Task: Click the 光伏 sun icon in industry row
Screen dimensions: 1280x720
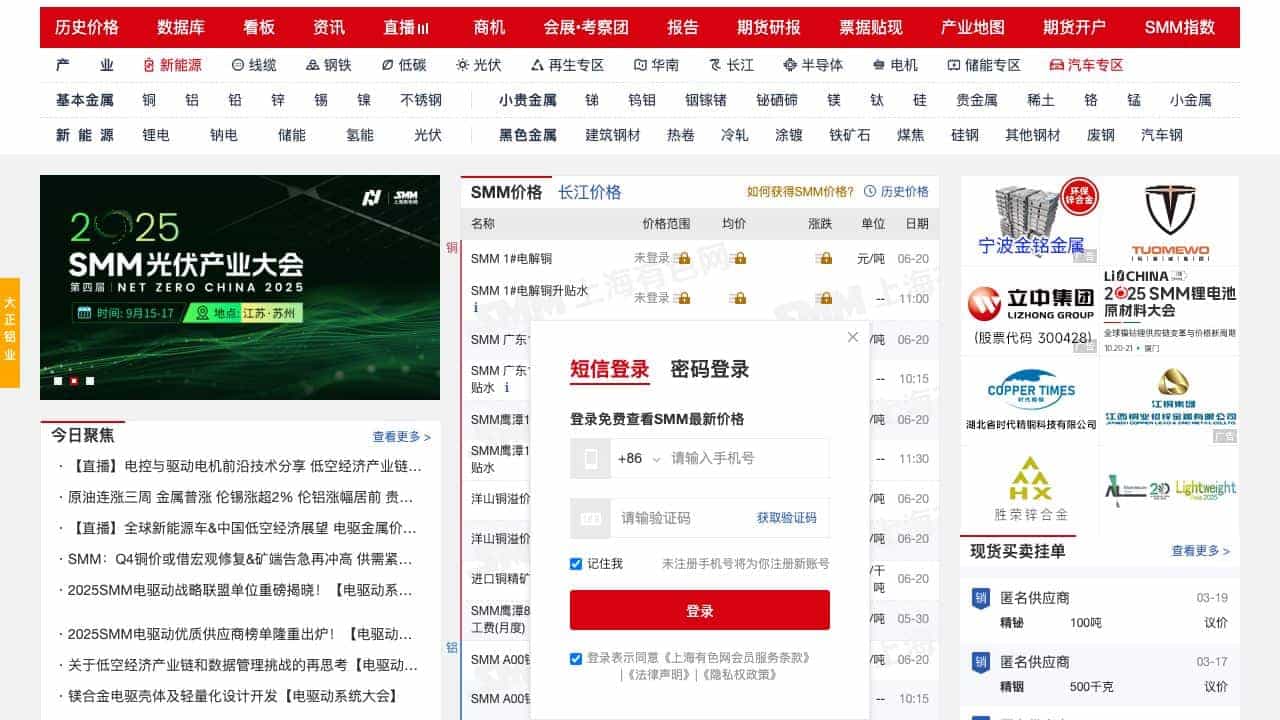Action: 462,65
